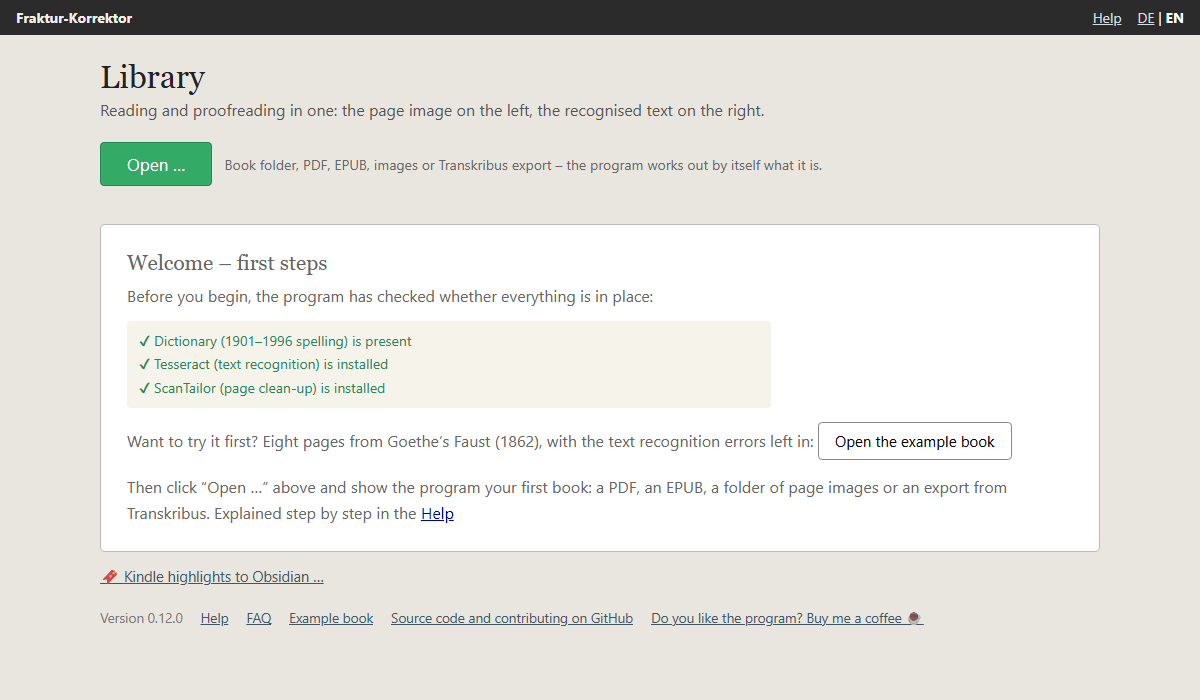
Task: Click the Version 0.12.0 label
Action: 141,618
